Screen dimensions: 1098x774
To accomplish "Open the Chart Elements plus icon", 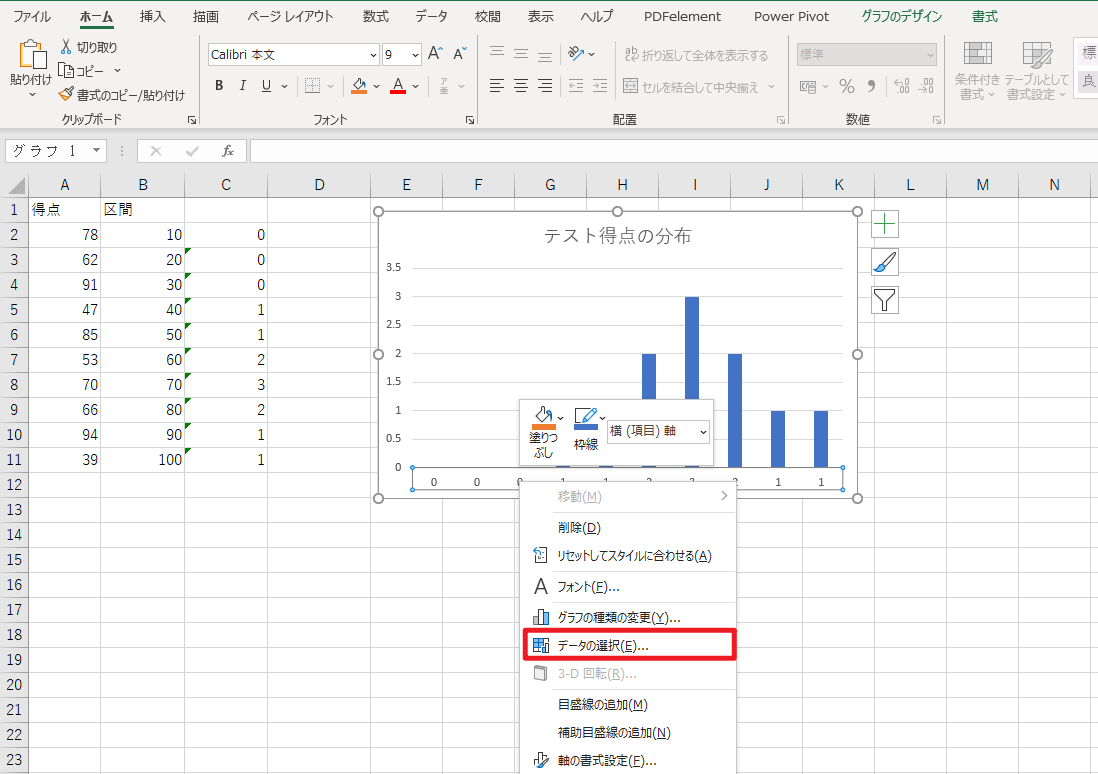I will click(885, 224).
